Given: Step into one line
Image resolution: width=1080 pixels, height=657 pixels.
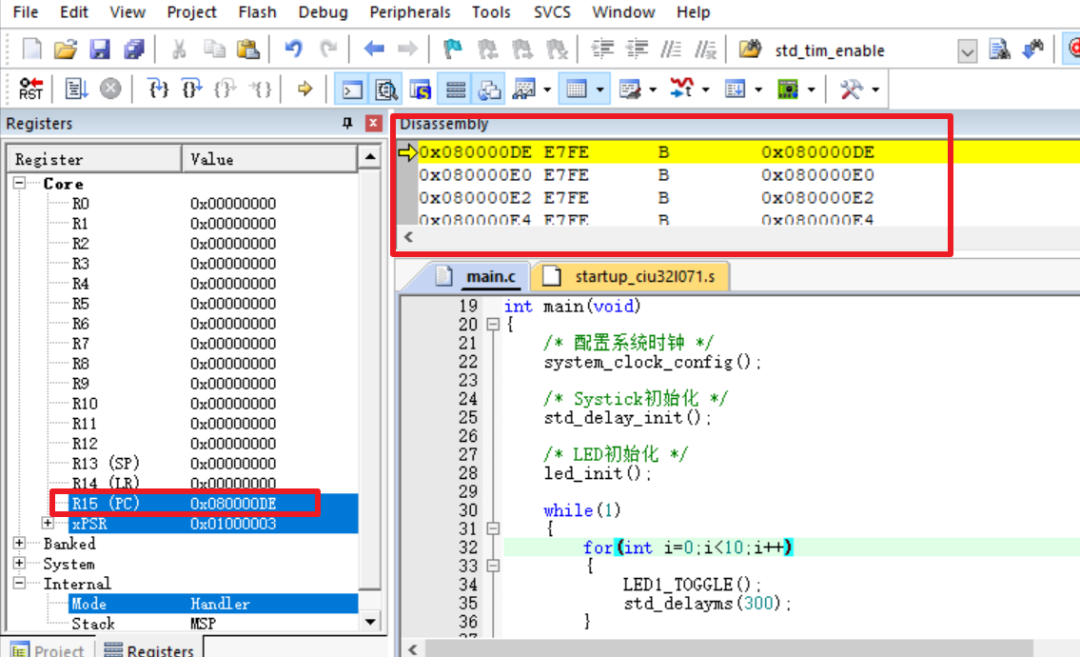Looking at the screenshot, I should click(158, 89).
